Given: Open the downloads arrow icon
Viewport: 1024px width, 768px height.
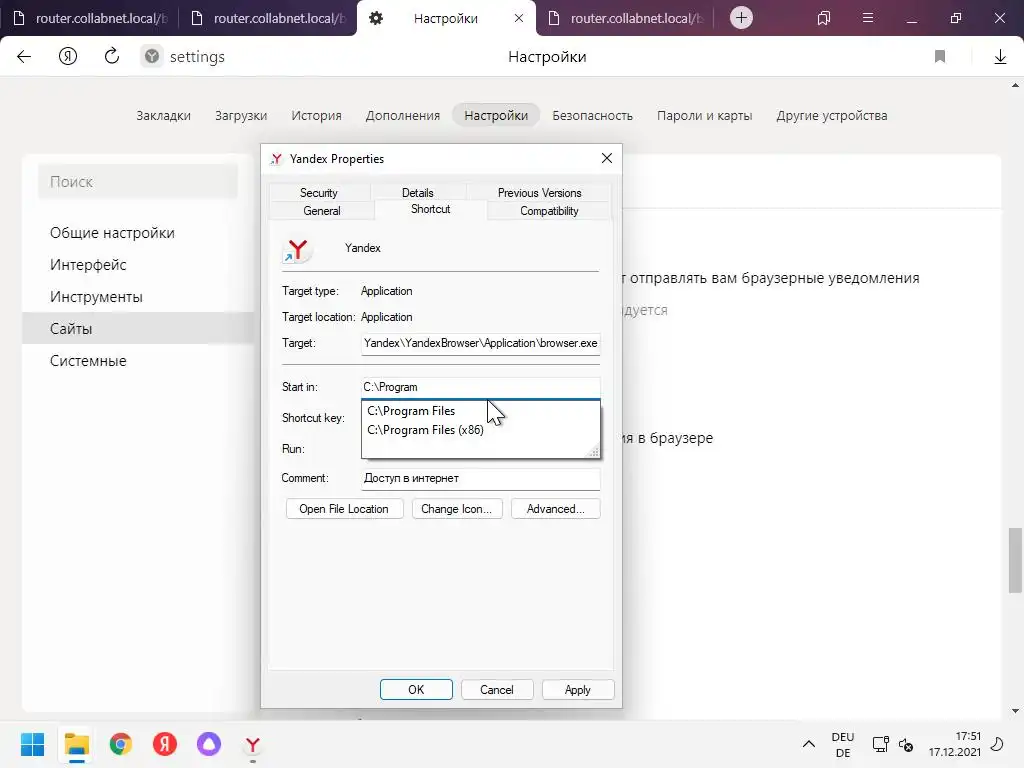Looking at the screenshot, I should [1000, 57].
